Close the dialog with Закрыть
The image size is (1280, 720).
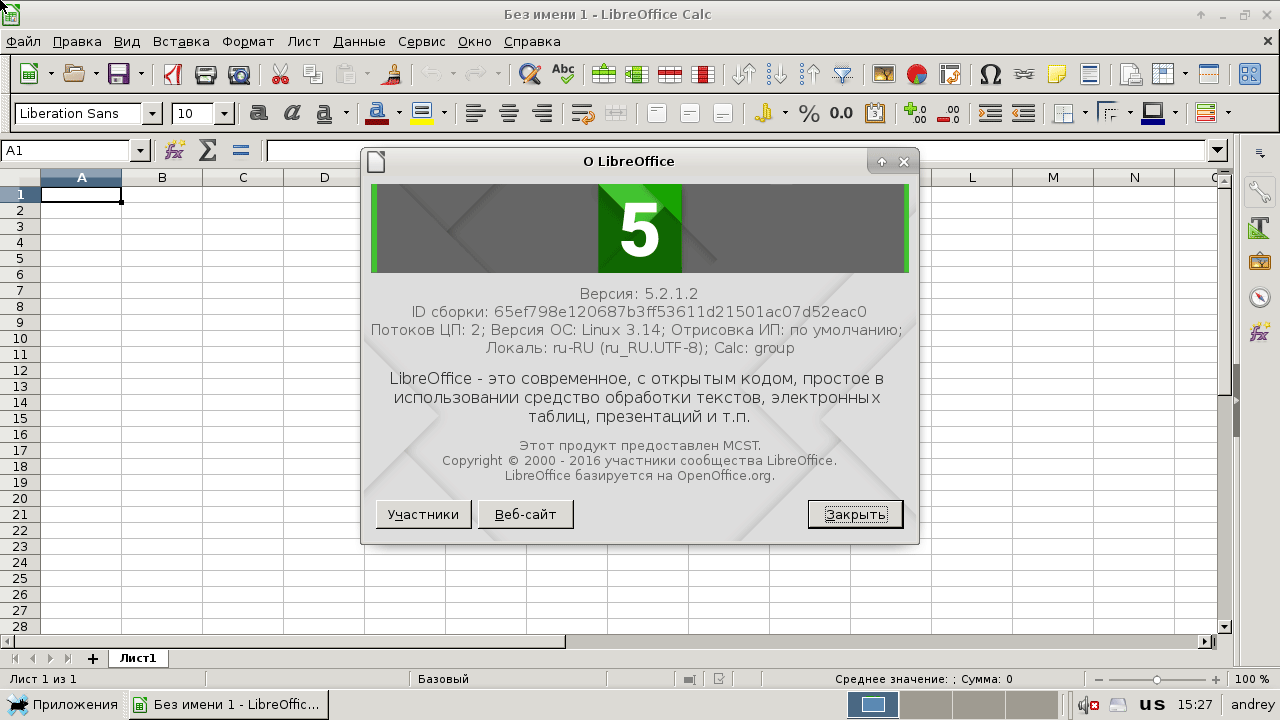coord(855,514)
